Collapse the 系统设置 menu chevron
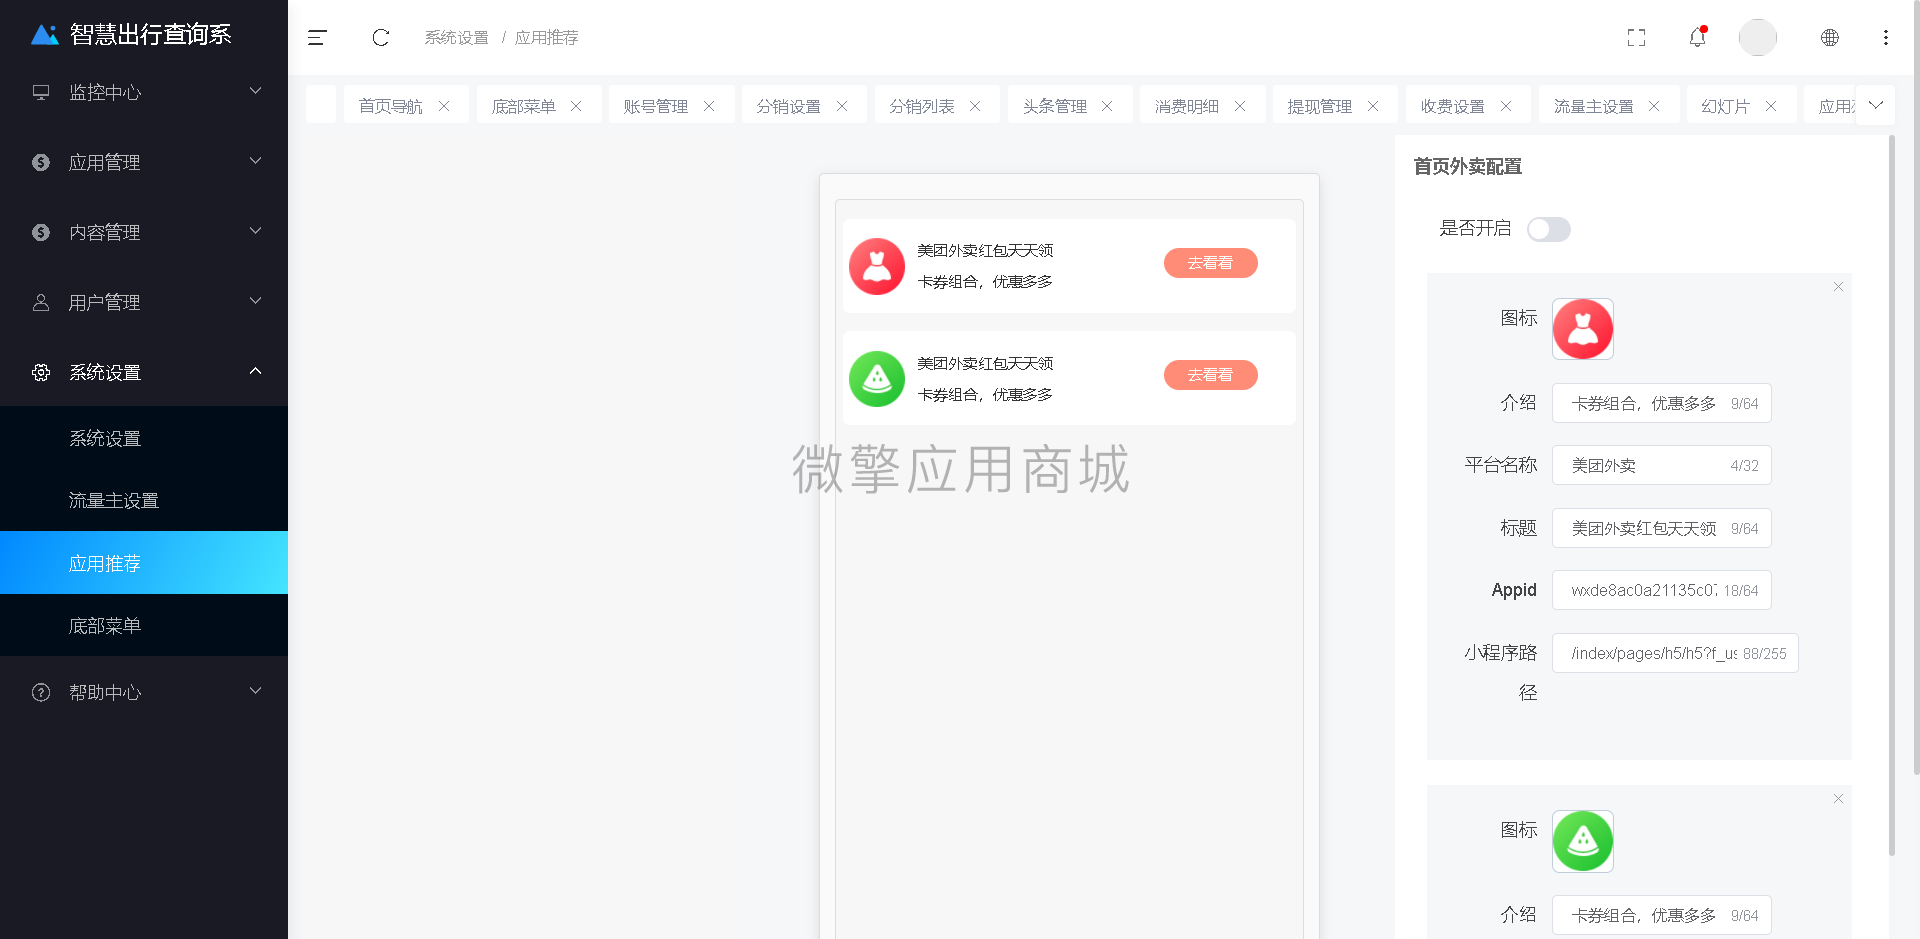 point(255,371)
